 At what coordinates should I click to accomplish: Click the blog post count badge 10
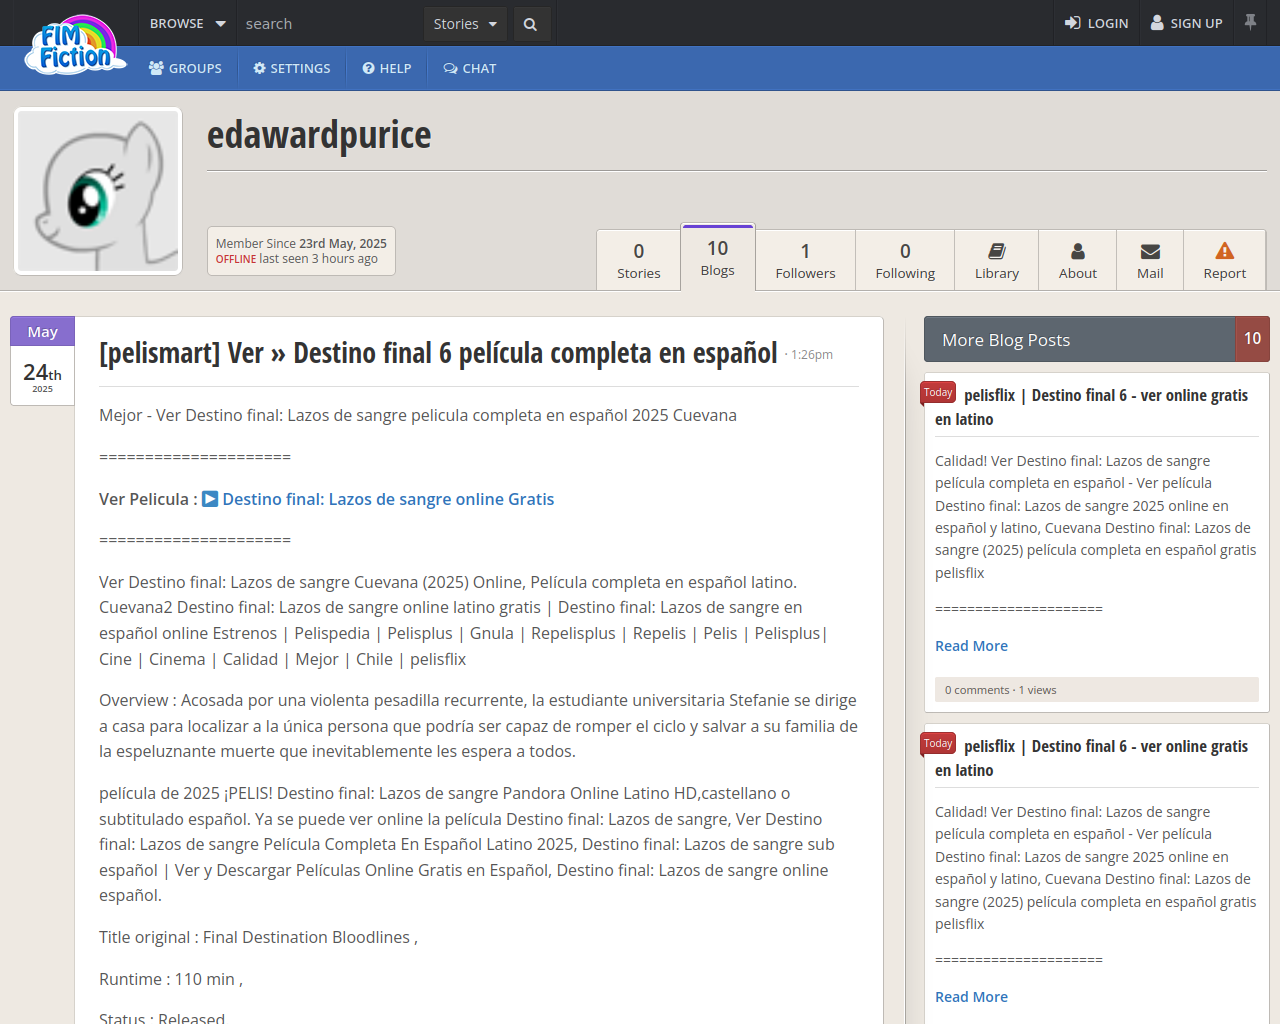click(1253, 339)
